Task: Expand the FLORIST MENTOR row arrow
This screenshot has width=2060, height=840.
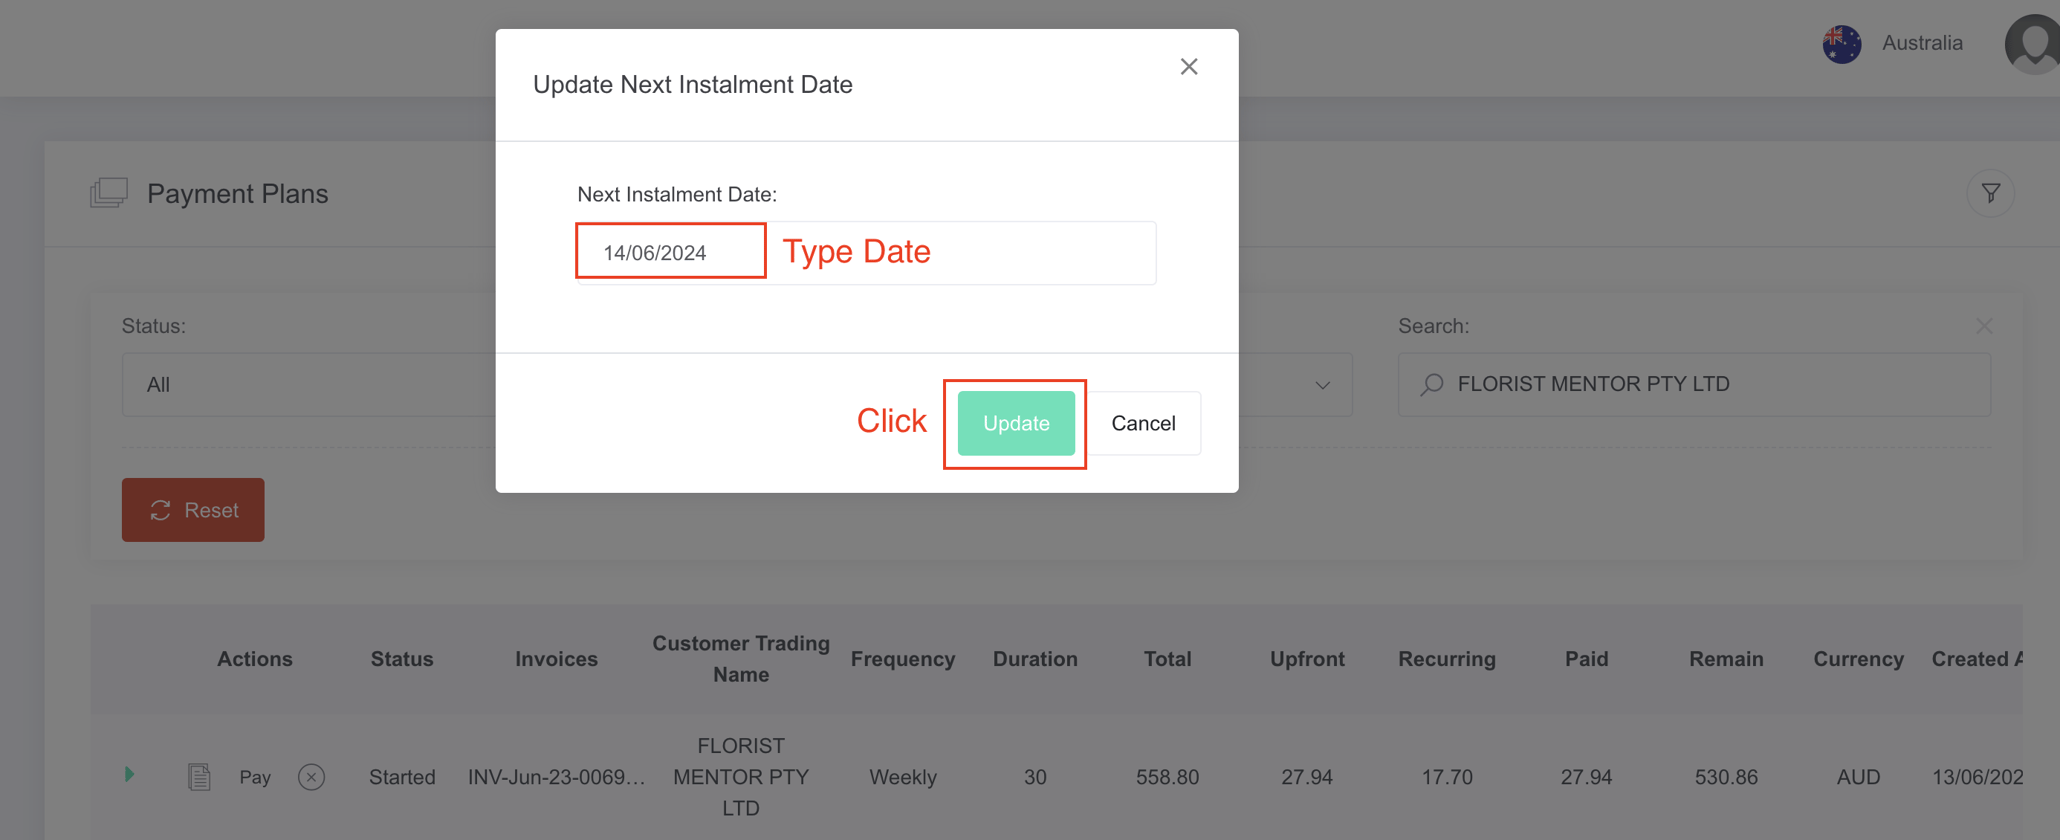Action: 129,774
